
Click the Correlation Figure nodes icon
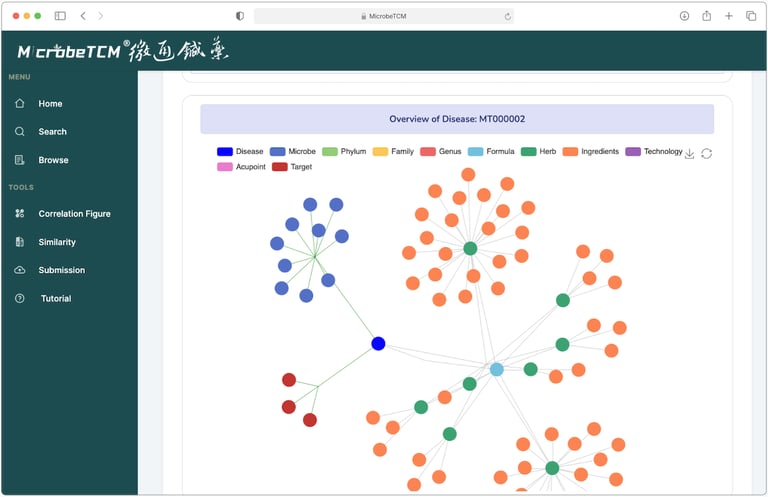click(x=20, y=213)
